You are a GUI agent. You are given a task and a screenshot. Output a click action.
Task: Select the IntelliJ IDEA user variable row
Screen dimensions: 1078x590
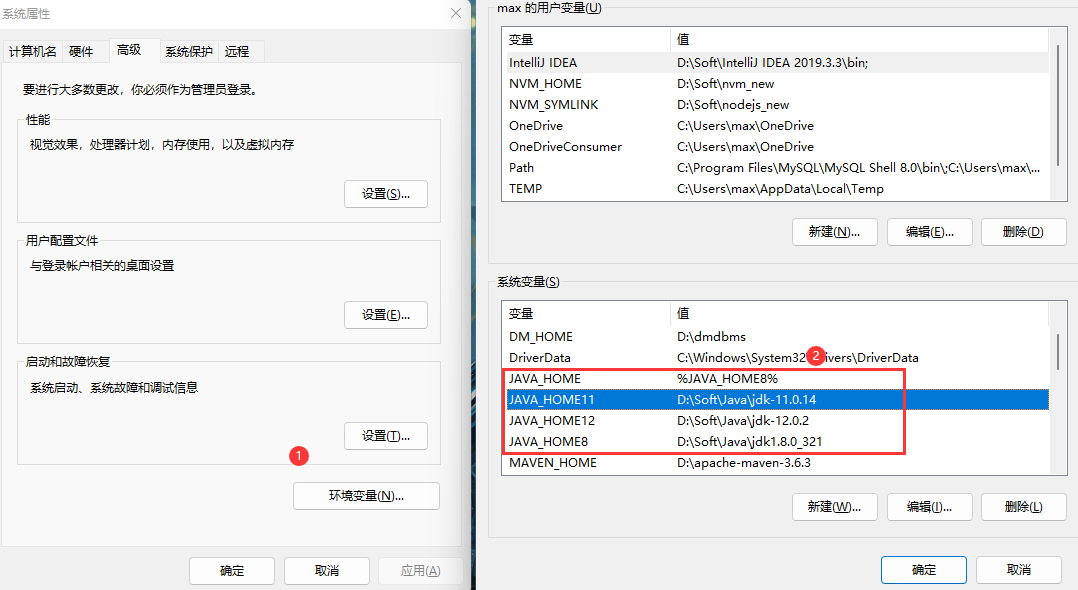tap(776, 63)
